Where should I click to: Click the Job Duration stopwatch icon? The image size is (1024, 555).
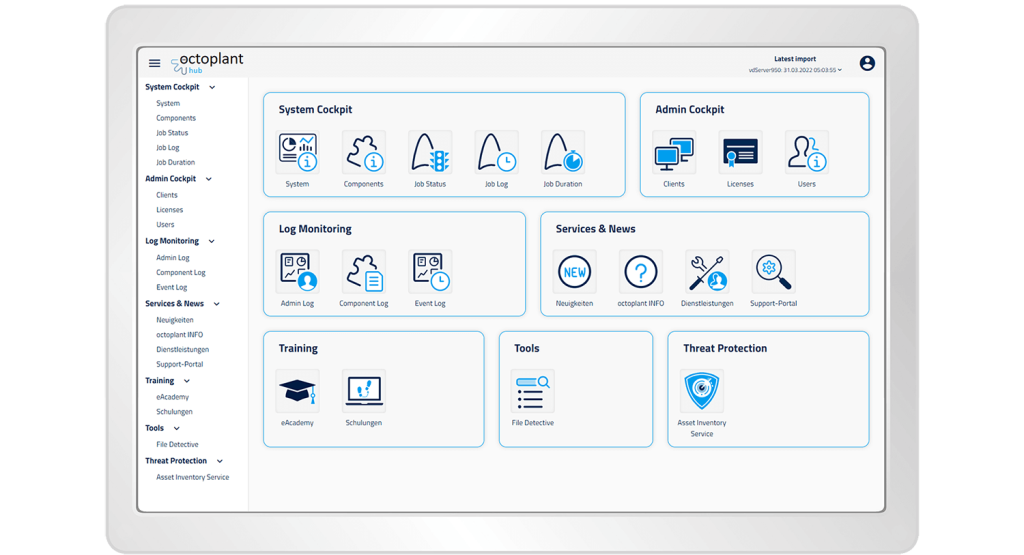coord(563,153)
